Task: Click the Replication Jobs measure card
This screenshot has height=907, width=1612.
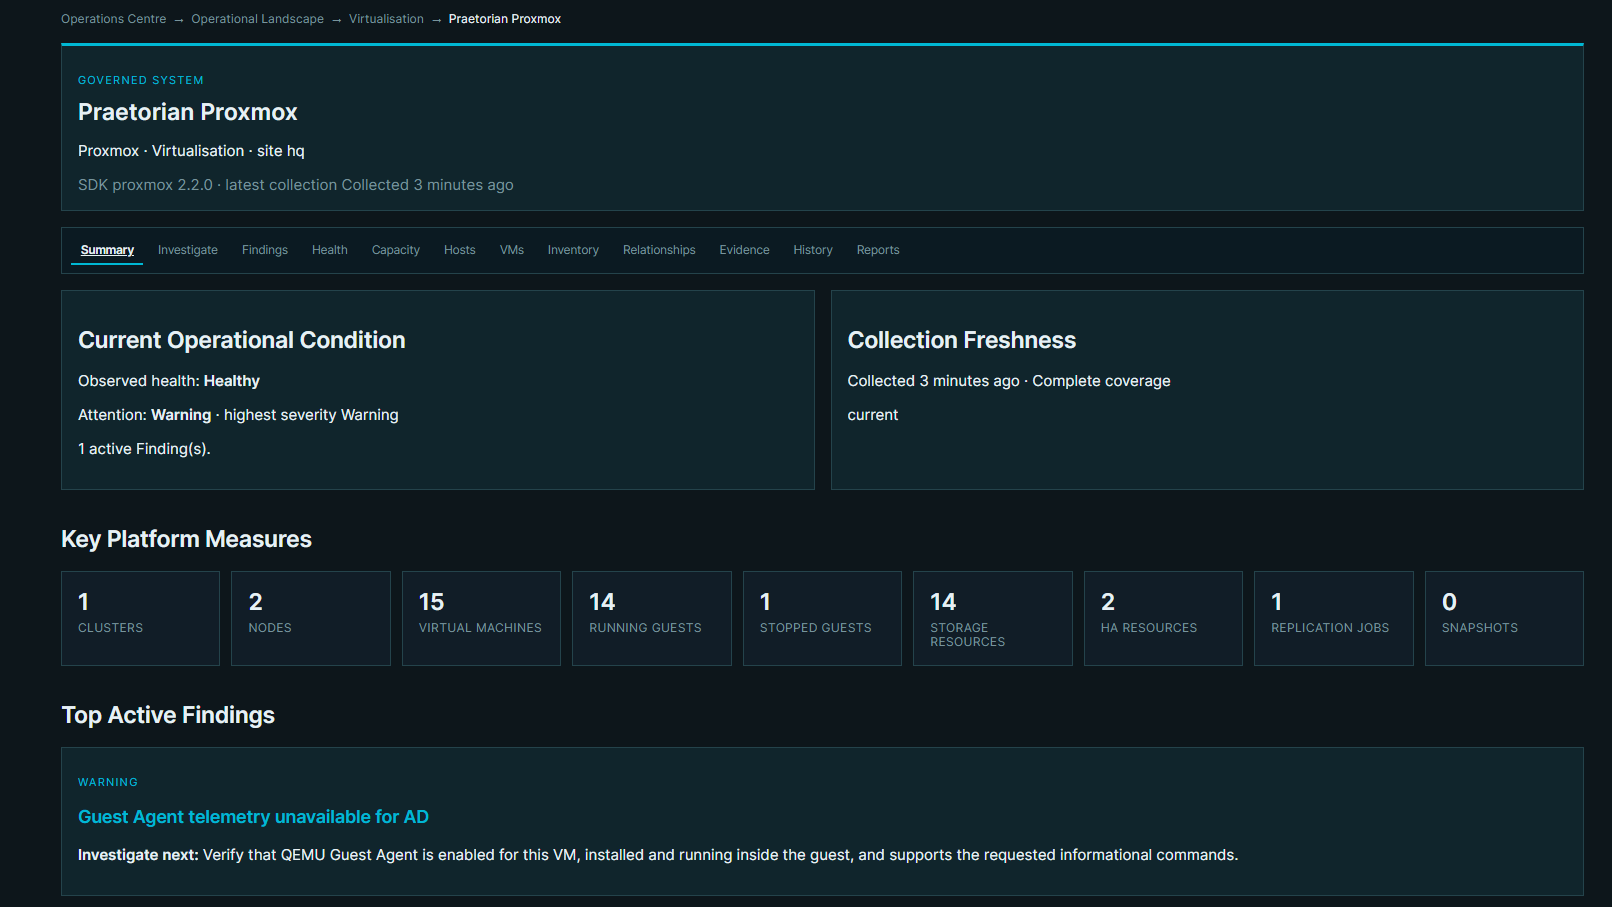Action: 1334,618
